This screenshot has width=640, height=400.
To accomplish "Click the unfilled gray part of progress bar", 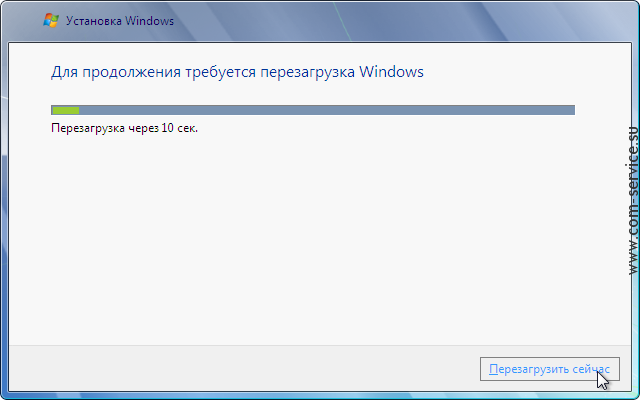I will pos(327,110).
